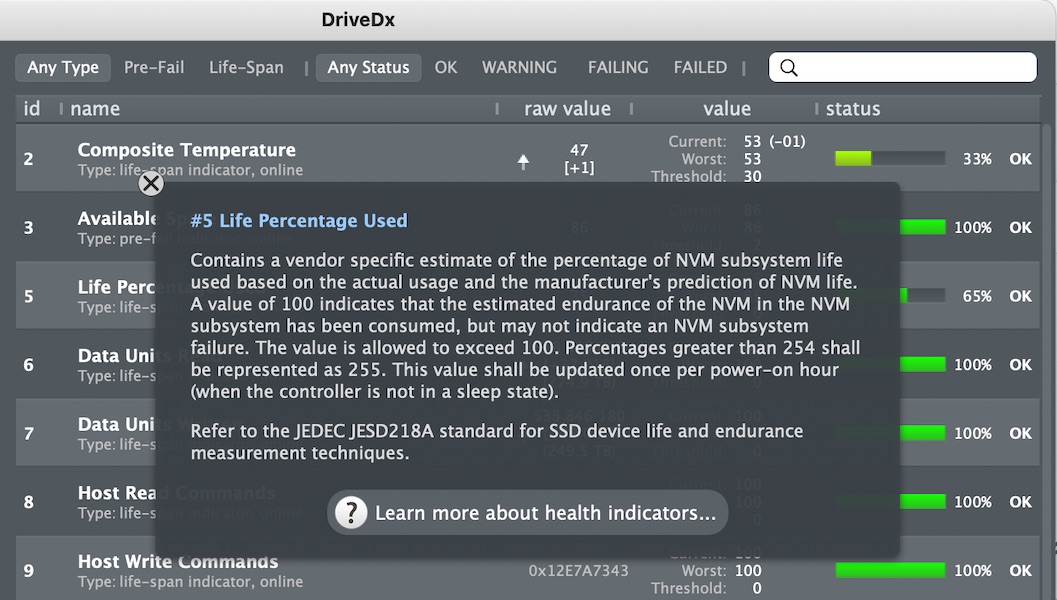Click the Composite Temperature raw value 47

pos(579,150)
